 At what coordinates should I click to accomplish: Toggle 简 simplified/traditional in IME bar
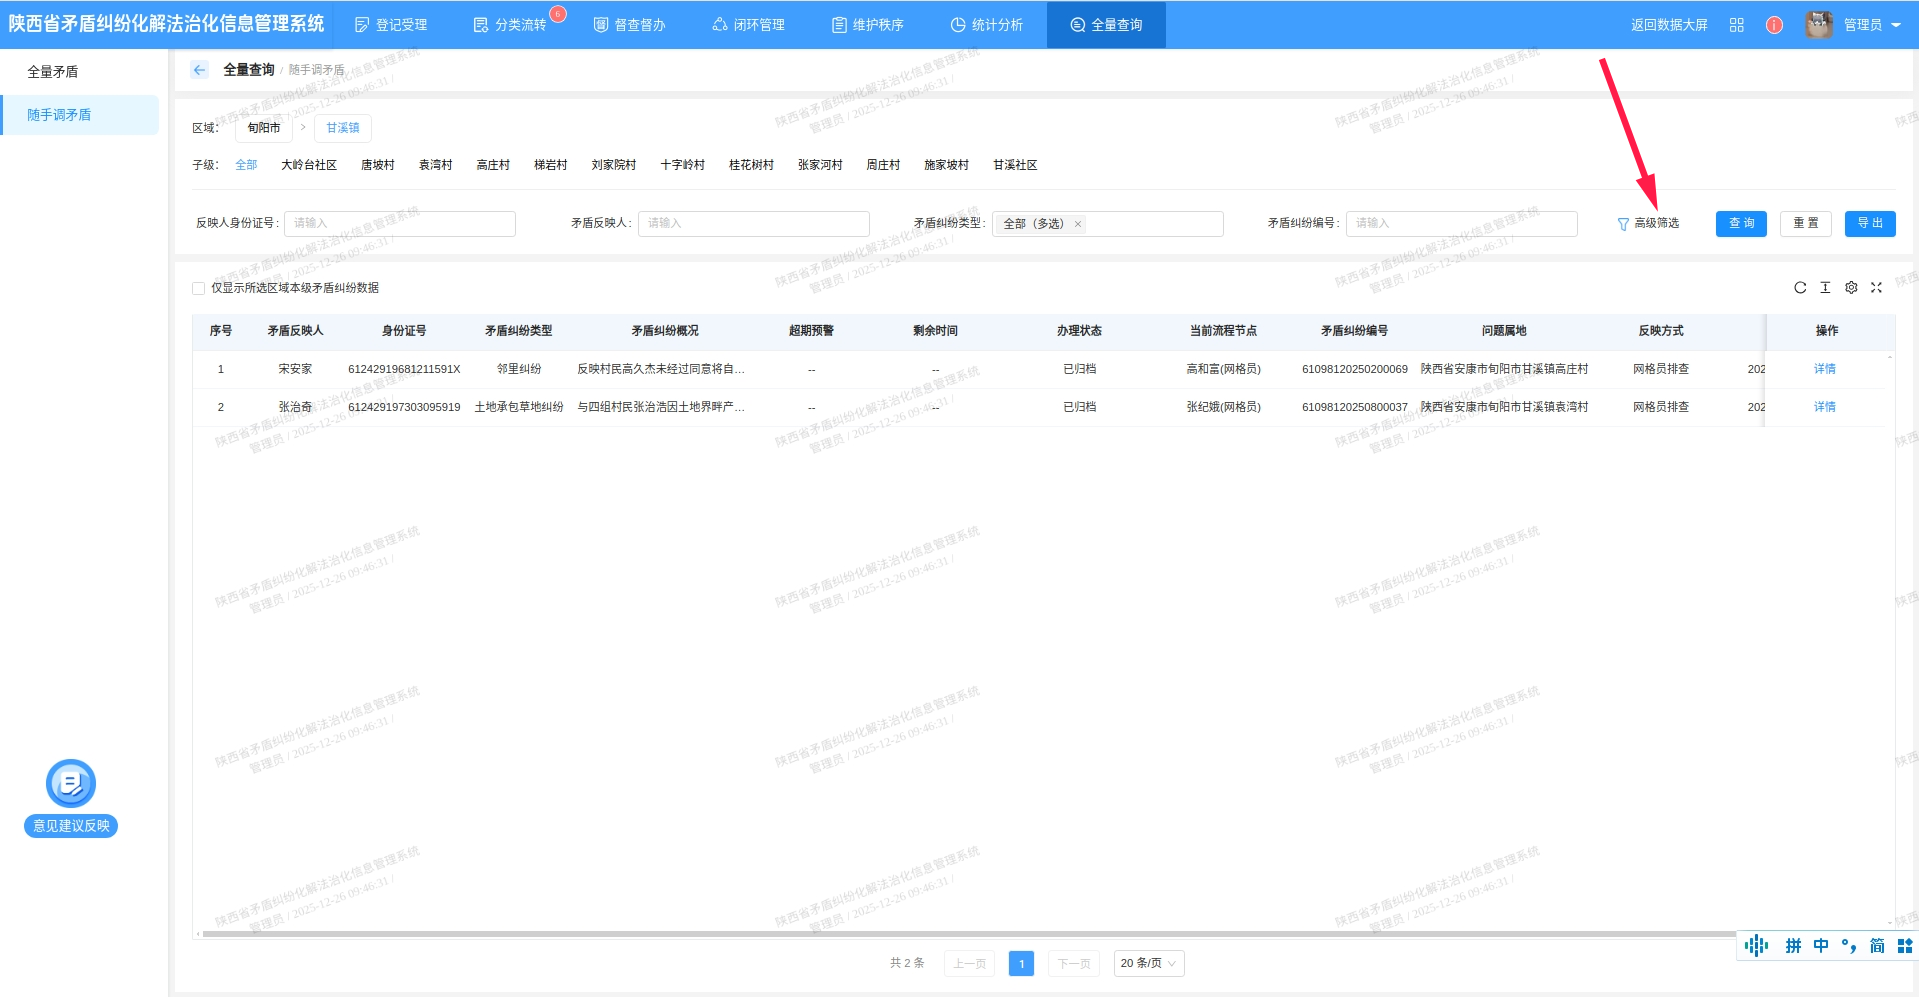(x=1877, y=946)
